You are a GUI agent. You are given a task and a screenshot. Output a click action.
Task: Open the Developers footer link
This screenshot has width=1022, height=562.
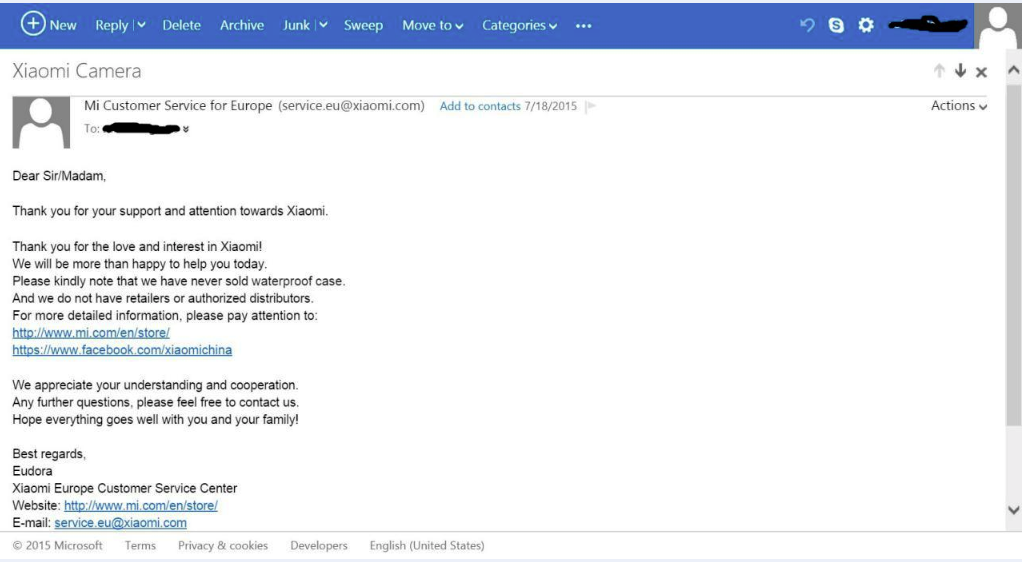coord(319,546)
